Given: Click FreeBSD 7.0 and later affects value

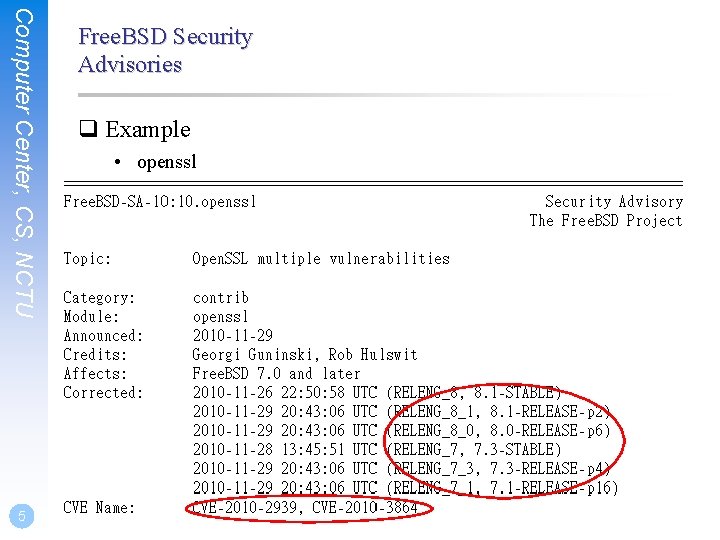Looking at the screenshot, I should tap(276, 374).
